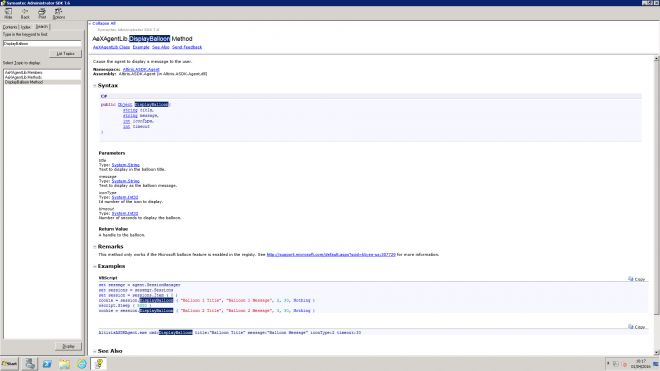The width and height of the screenshot is (660, 371).
Task: Copy the VBScript example code
Action: 636,279
